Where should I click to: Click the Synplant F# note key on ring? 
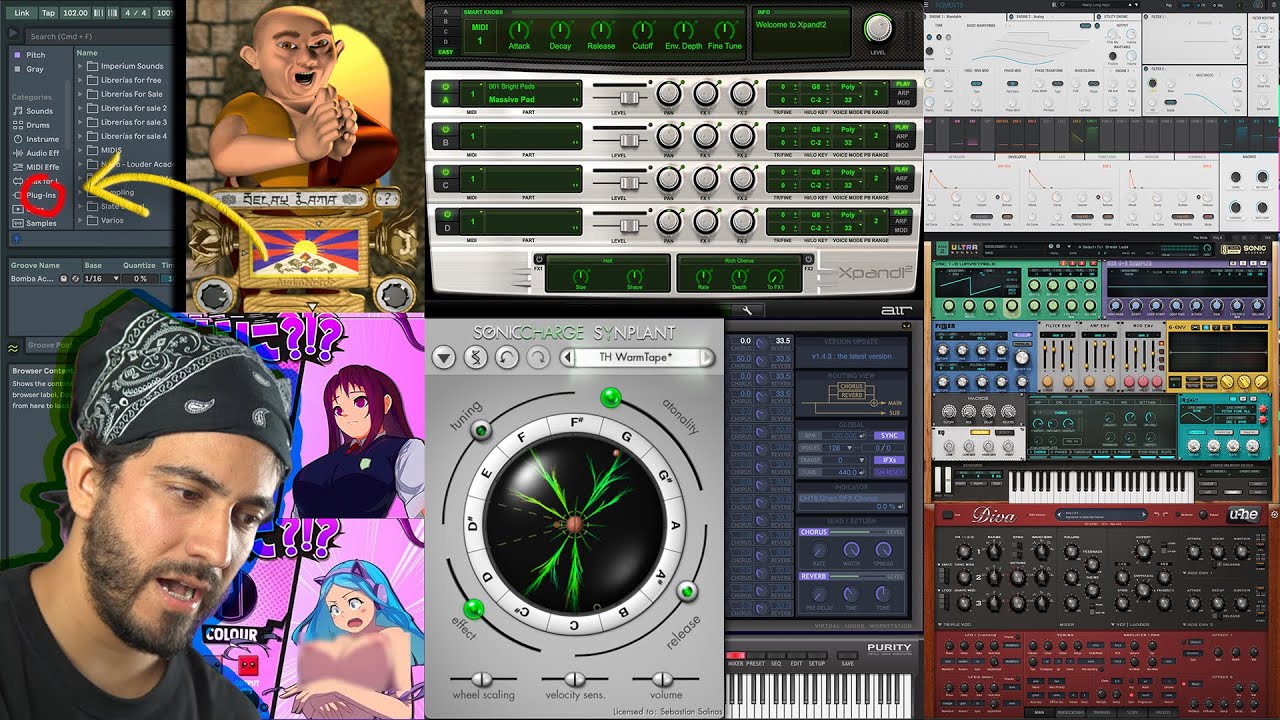coord(577,424)
